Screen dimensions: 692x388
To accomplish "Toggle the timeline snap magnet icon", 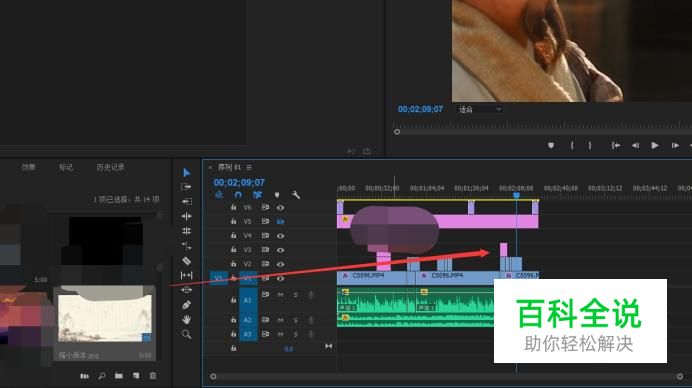I will click(238, 195).
